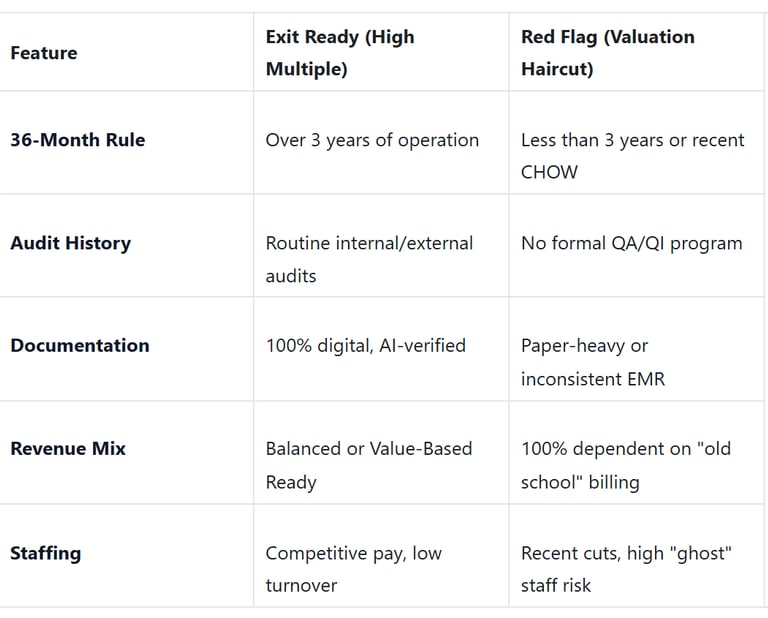Click the Red Flag (Valuation Haircut) header

click(607, 53)
